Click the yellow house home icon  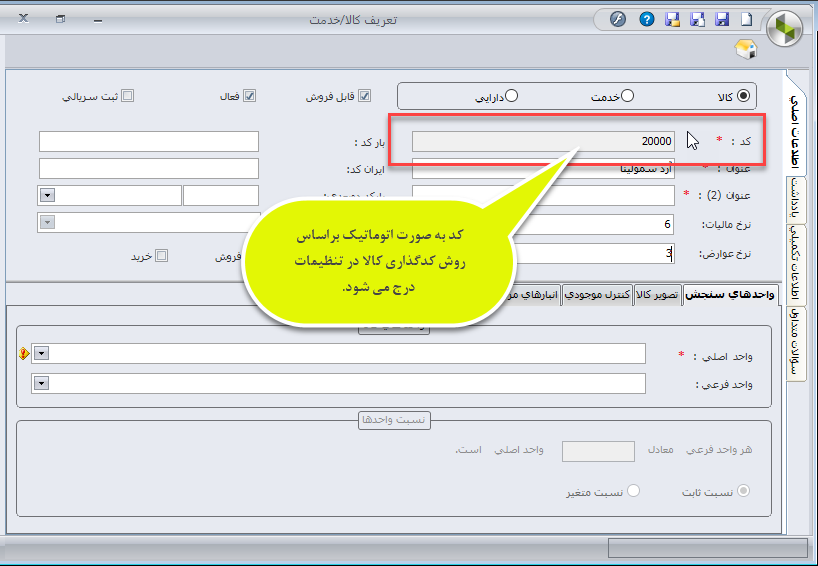(746, 50)
